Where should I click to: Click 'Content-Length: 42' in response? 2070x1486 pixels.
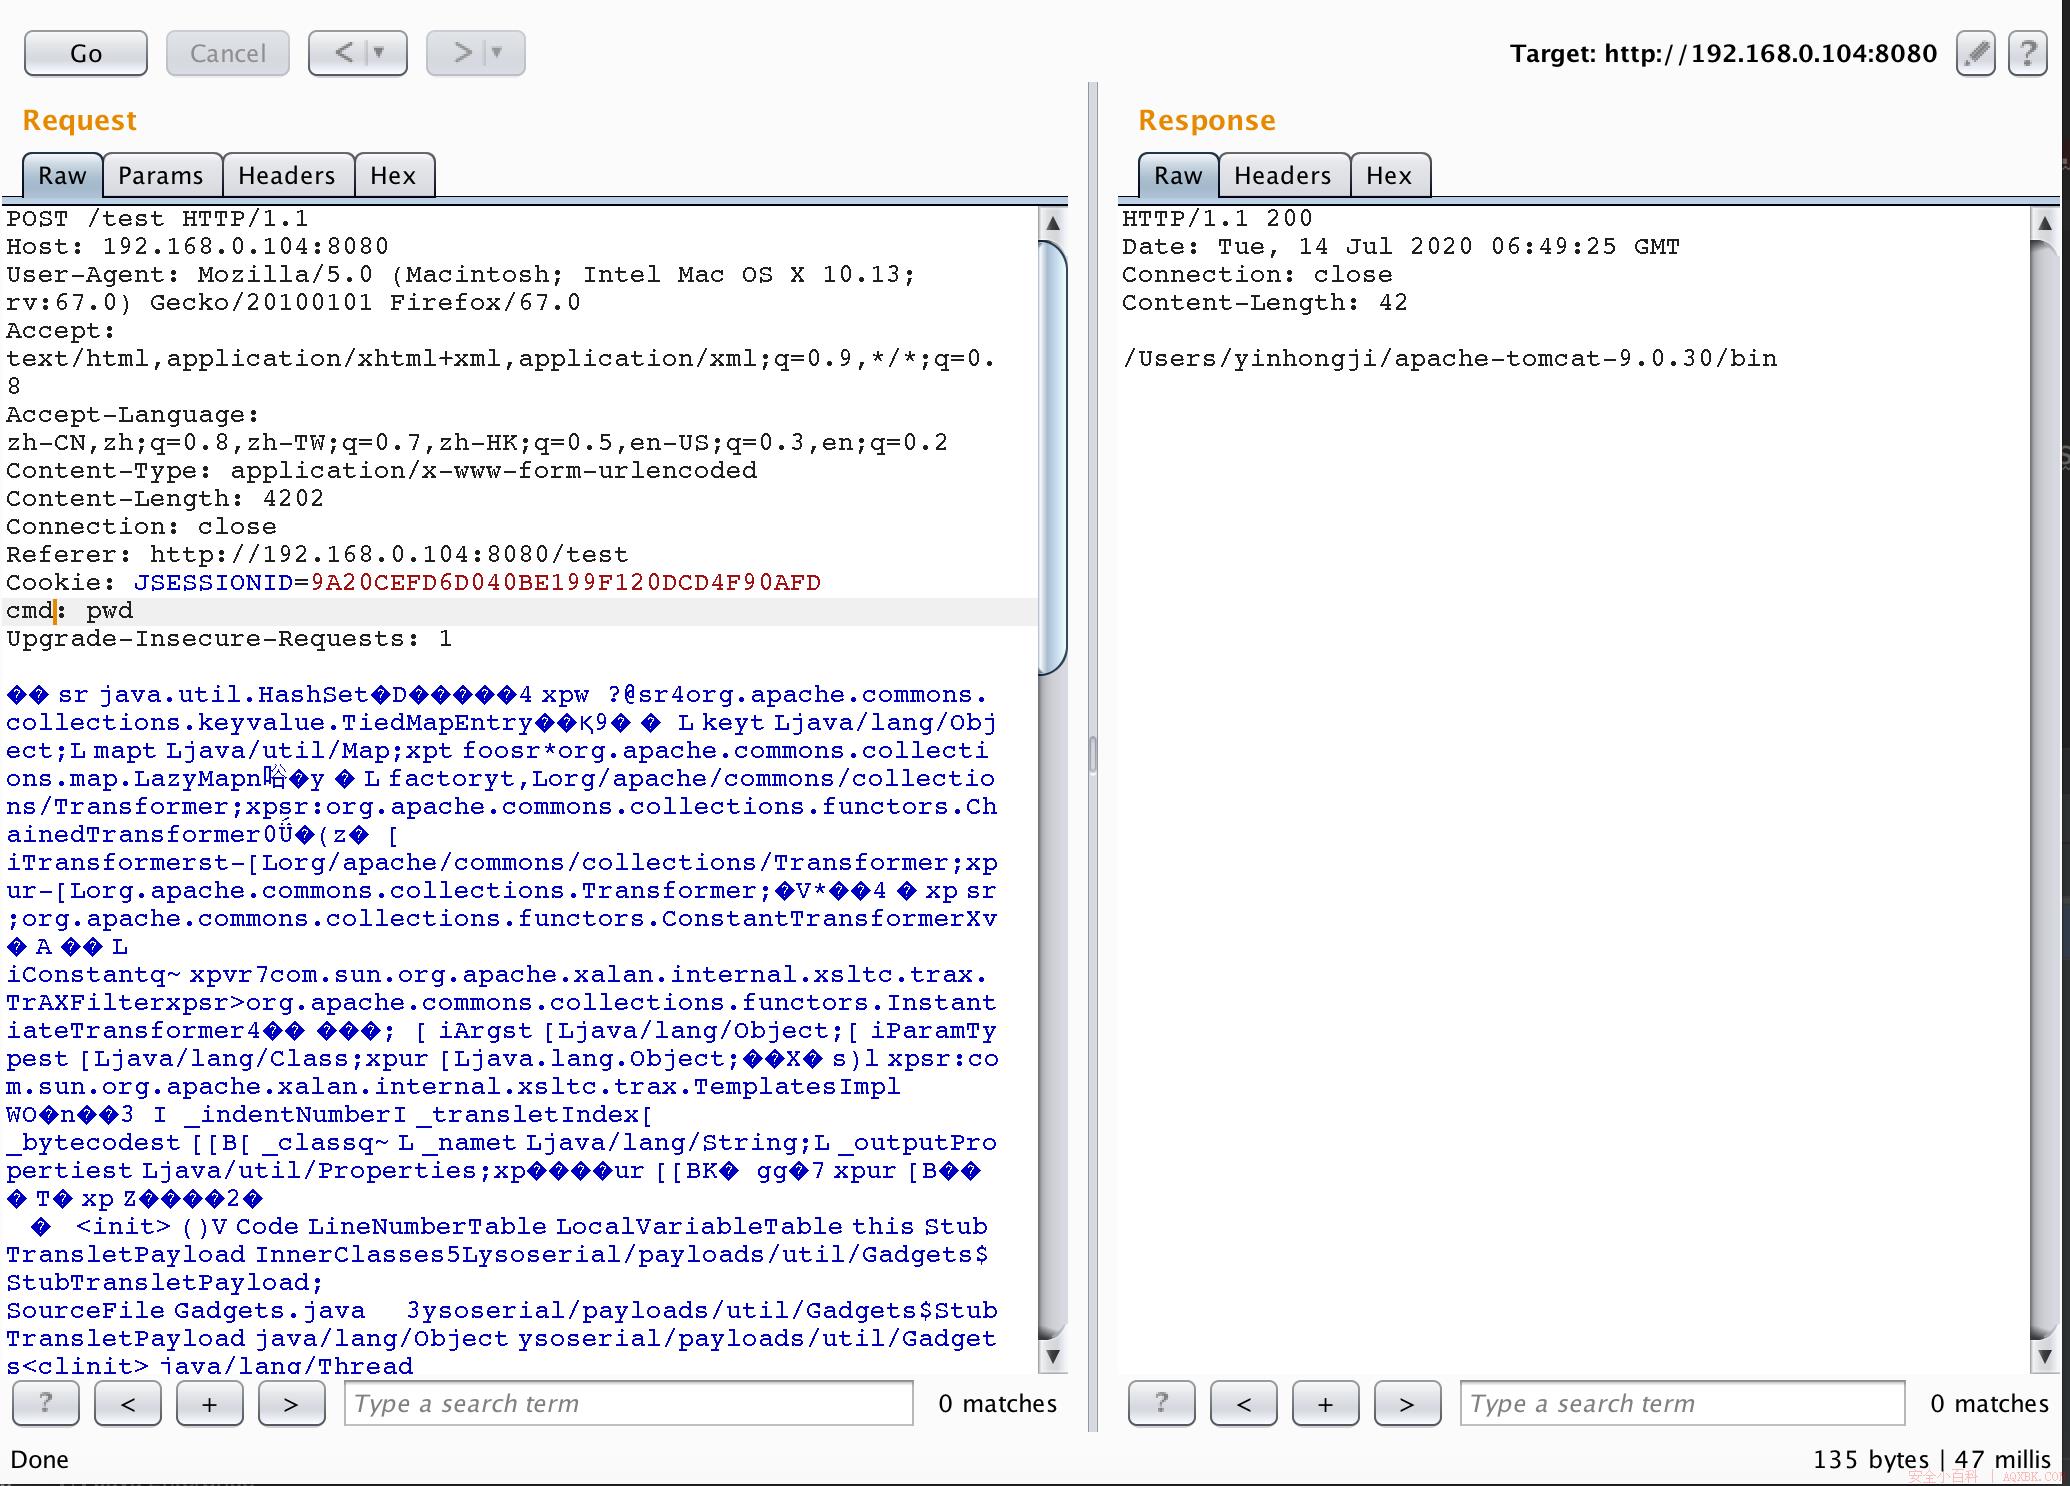pos(1265,302)
